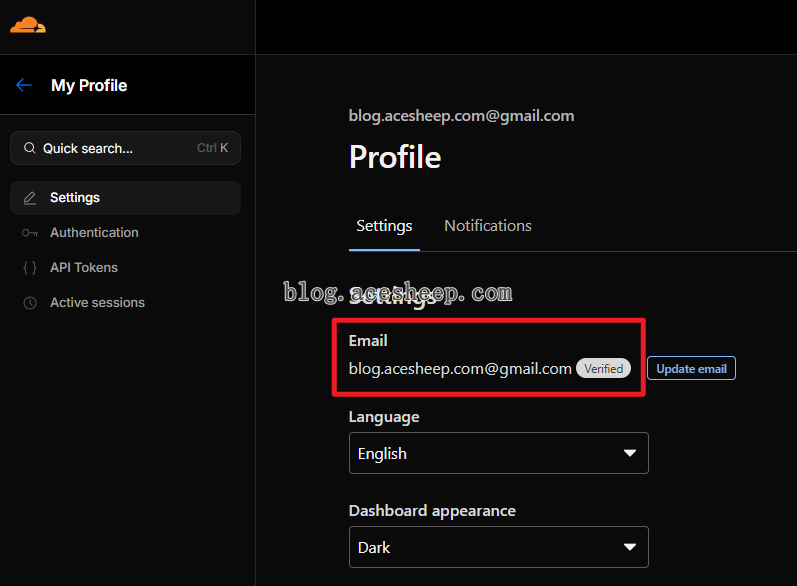Click the Verified badge next to email
This screenshot has height=586, width=797.
tap(603, 369)
